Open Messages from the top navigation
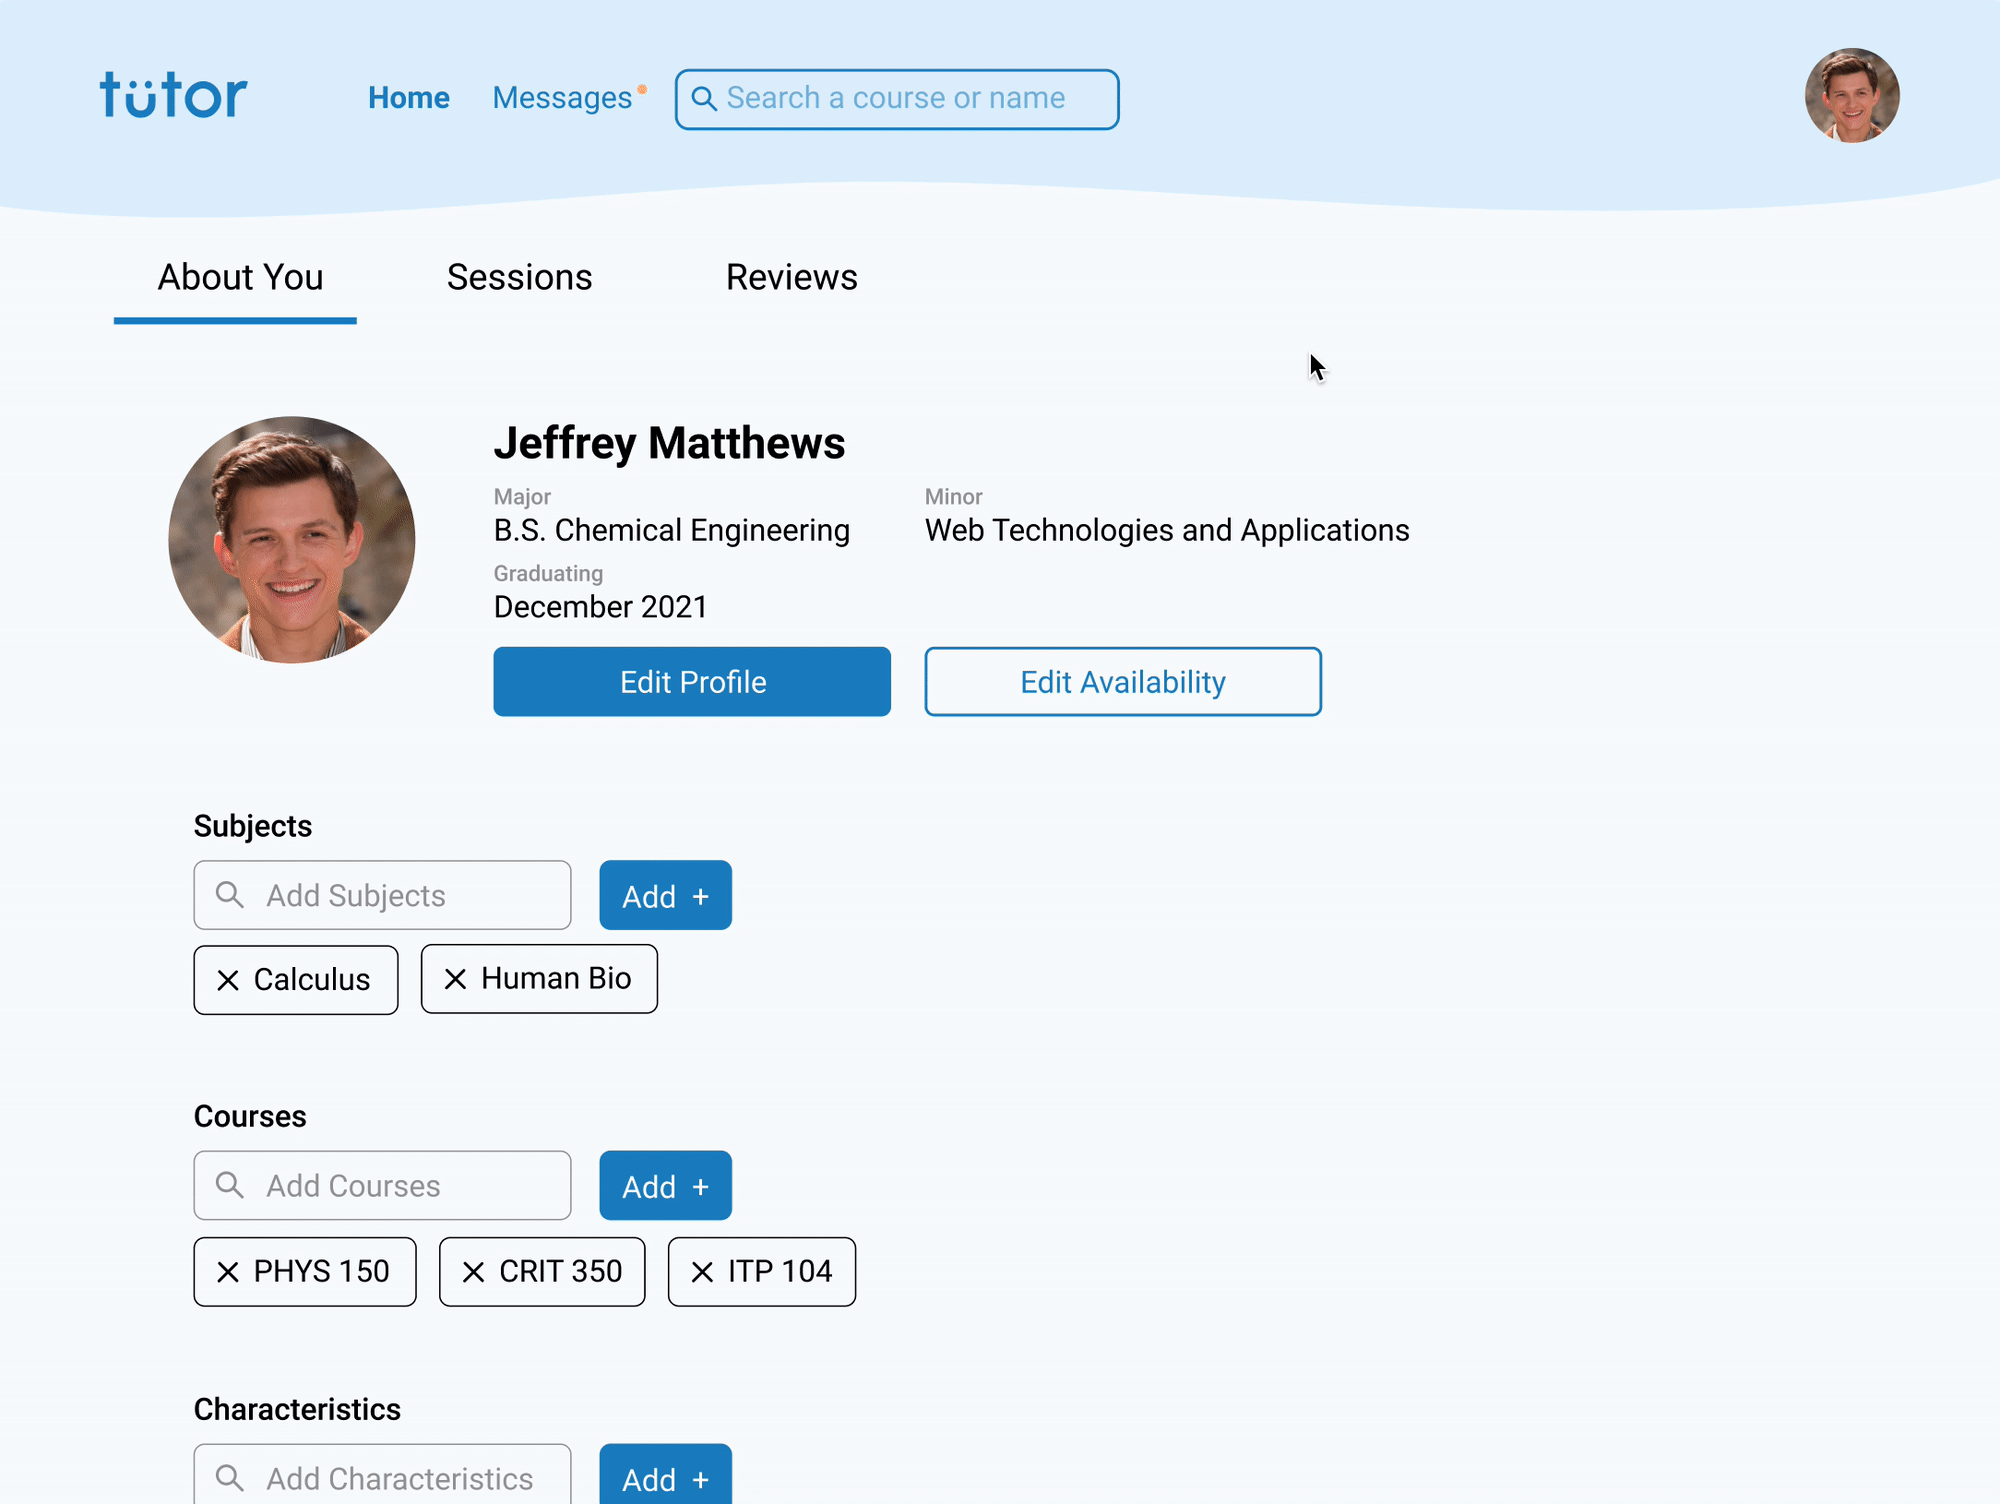The width and height of the screenshot is (2000, 1504). 562,98
